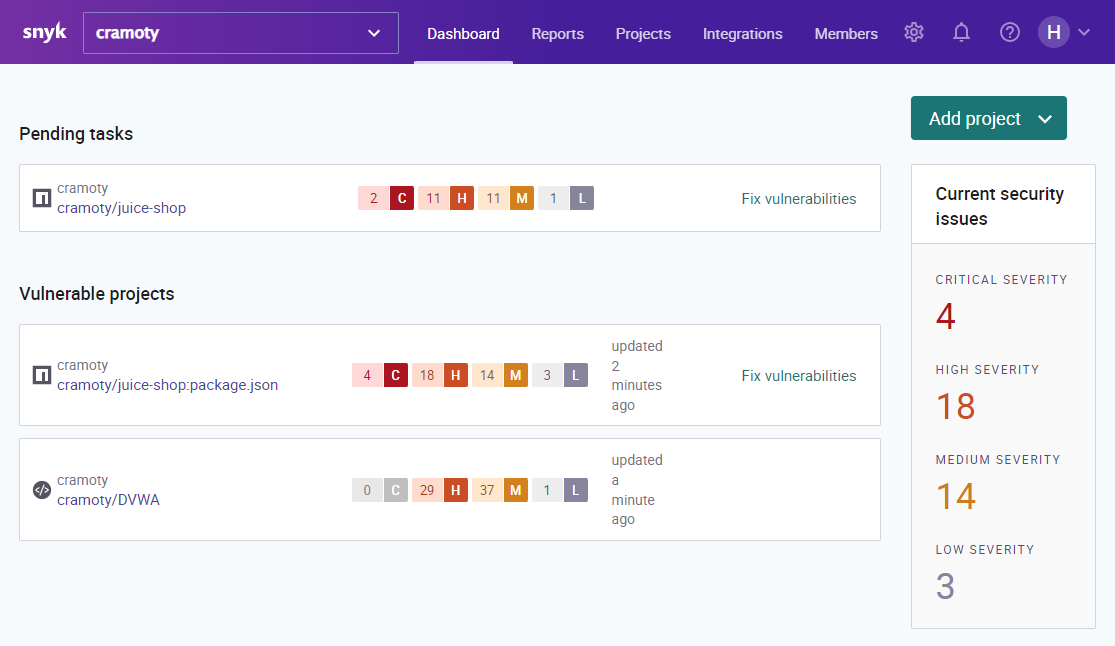Click the grey C badge for cramoty/DVWA

click(x=395, y=489)
